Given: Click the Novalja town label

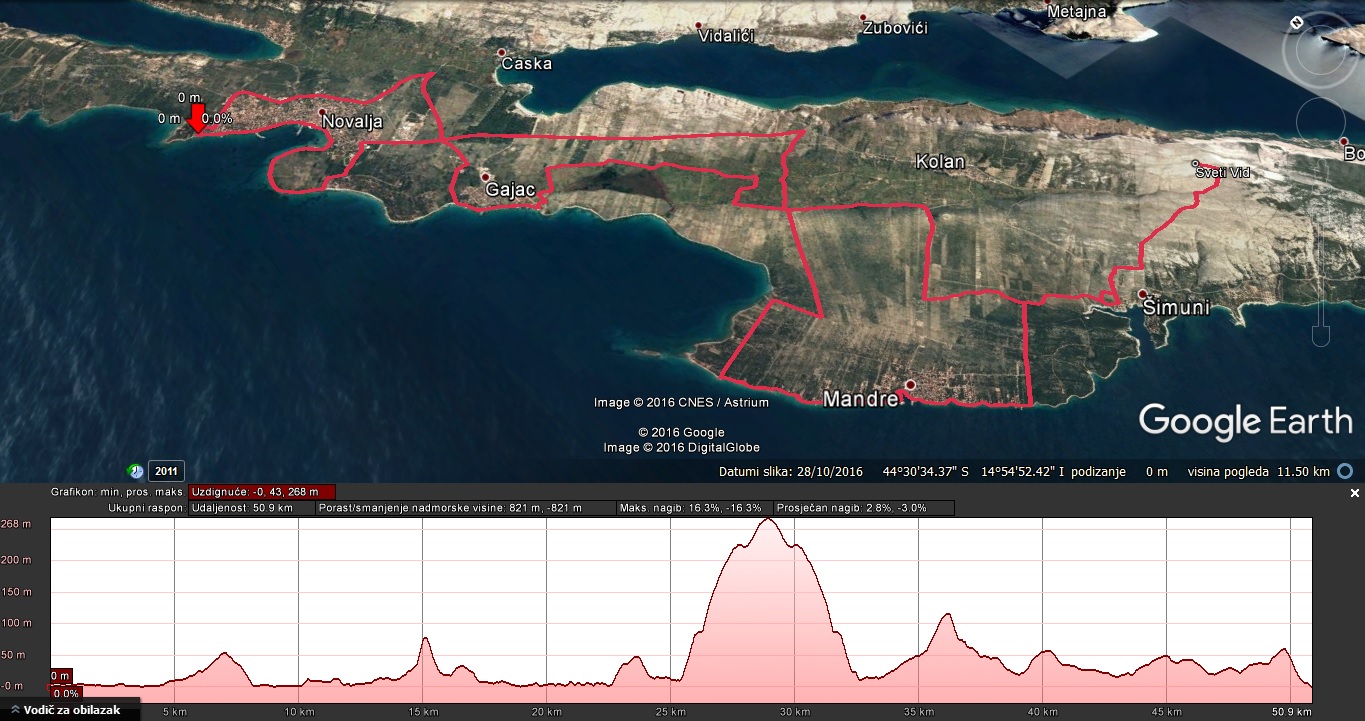Looking at the screenshot, I should pos(353,122).
